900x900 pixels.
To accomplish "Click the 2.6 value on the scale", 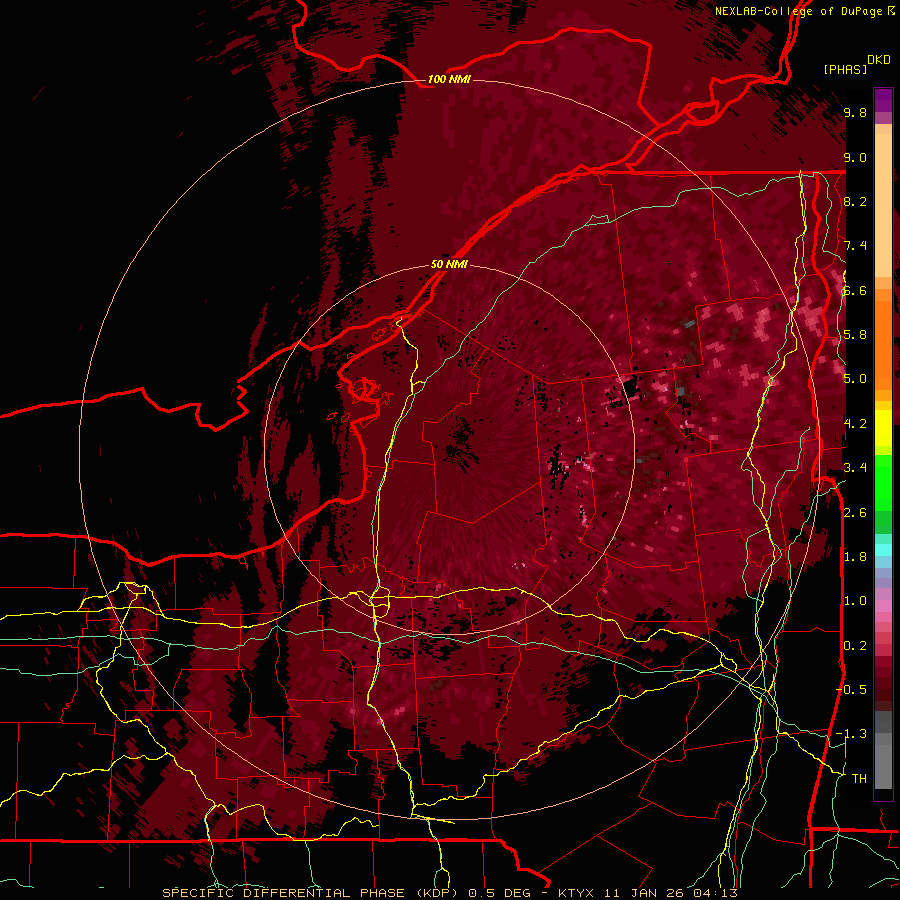I will [855, 513].
